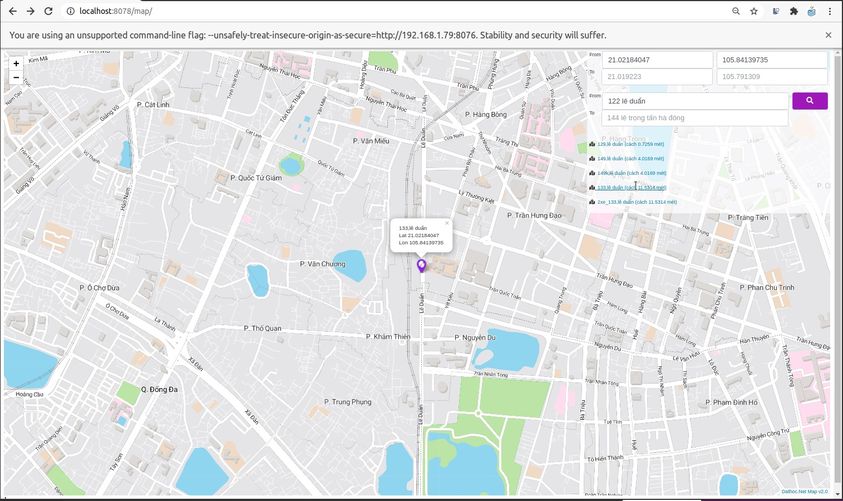Click the 'P. Thổ Quan' map label
Image resolution: width=843 pixels, height=501 pixels.
[x=262, y=328]
